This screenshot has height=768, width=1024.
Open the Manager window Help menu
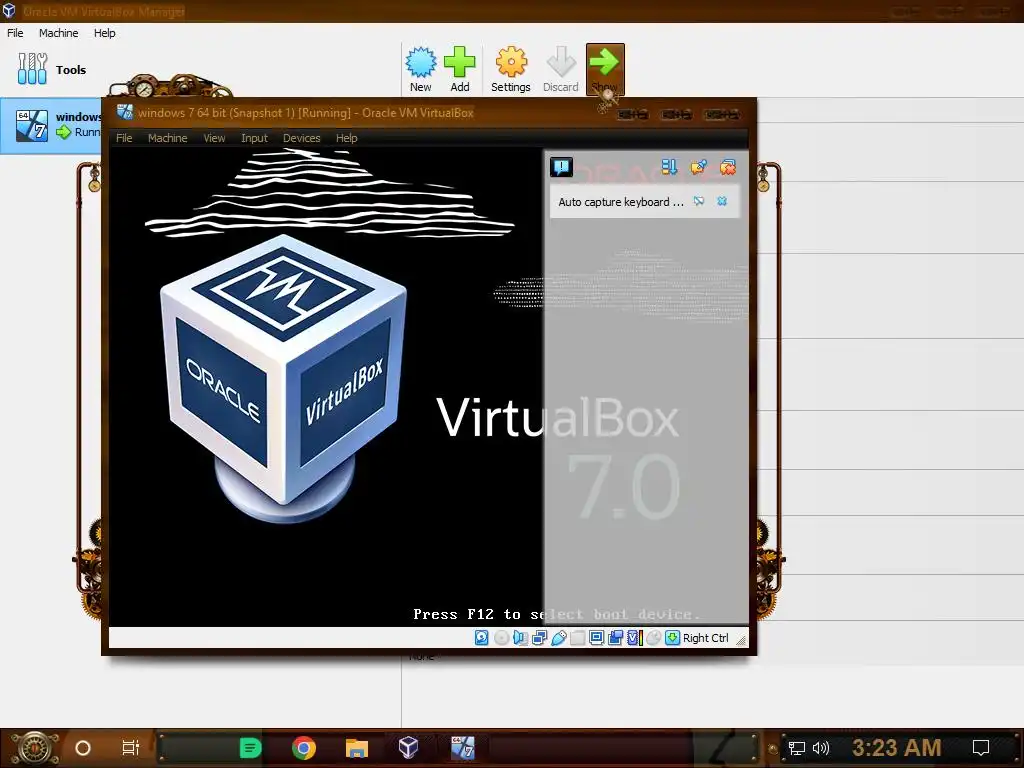104,33
